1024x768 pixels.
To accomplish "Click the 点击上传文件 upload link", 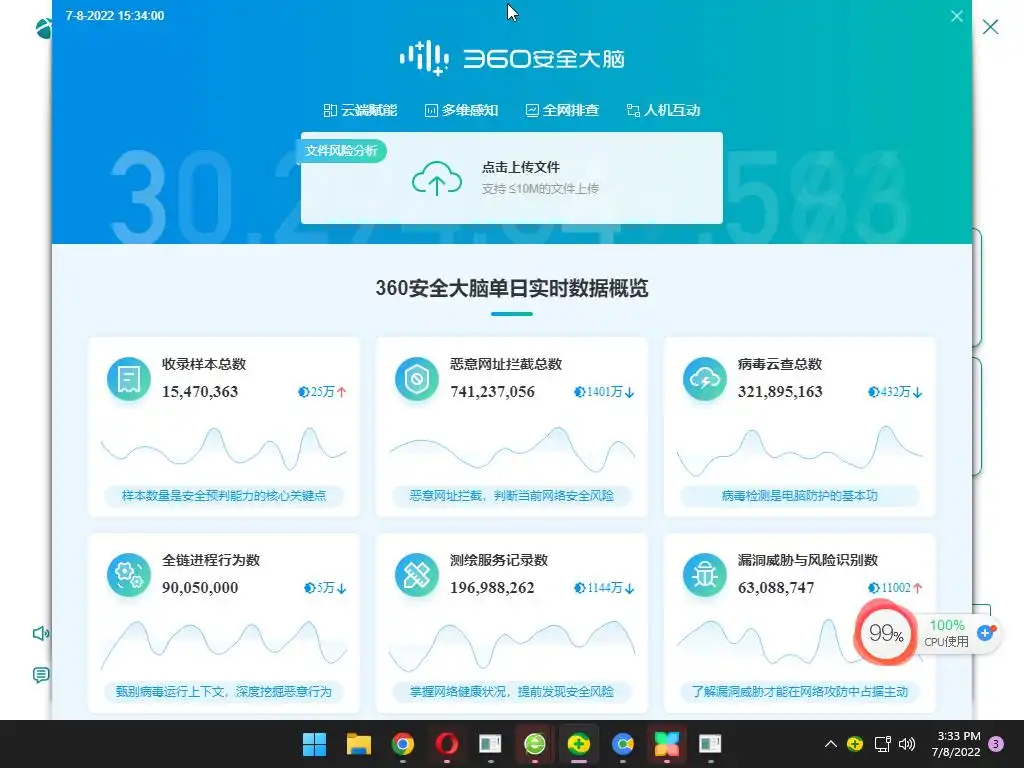I will coord(520,167).
